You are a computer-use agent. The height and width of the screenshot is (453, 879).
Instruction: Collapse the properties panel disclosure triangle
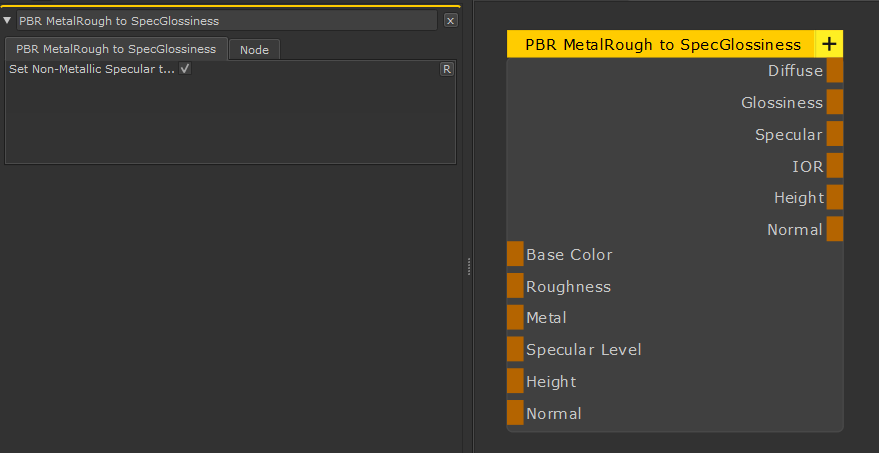point(8,20)
